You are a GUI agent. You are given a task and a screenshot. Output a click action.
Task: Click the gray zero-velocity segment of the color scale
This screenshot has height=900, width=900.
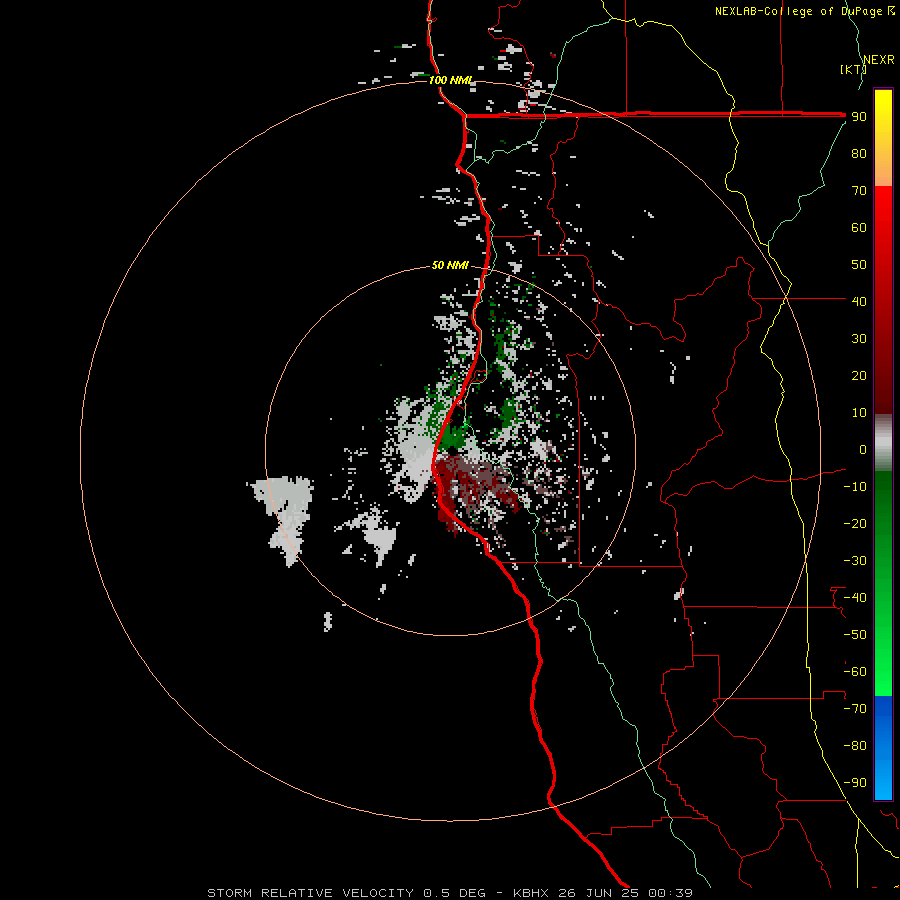click(883, 443)
